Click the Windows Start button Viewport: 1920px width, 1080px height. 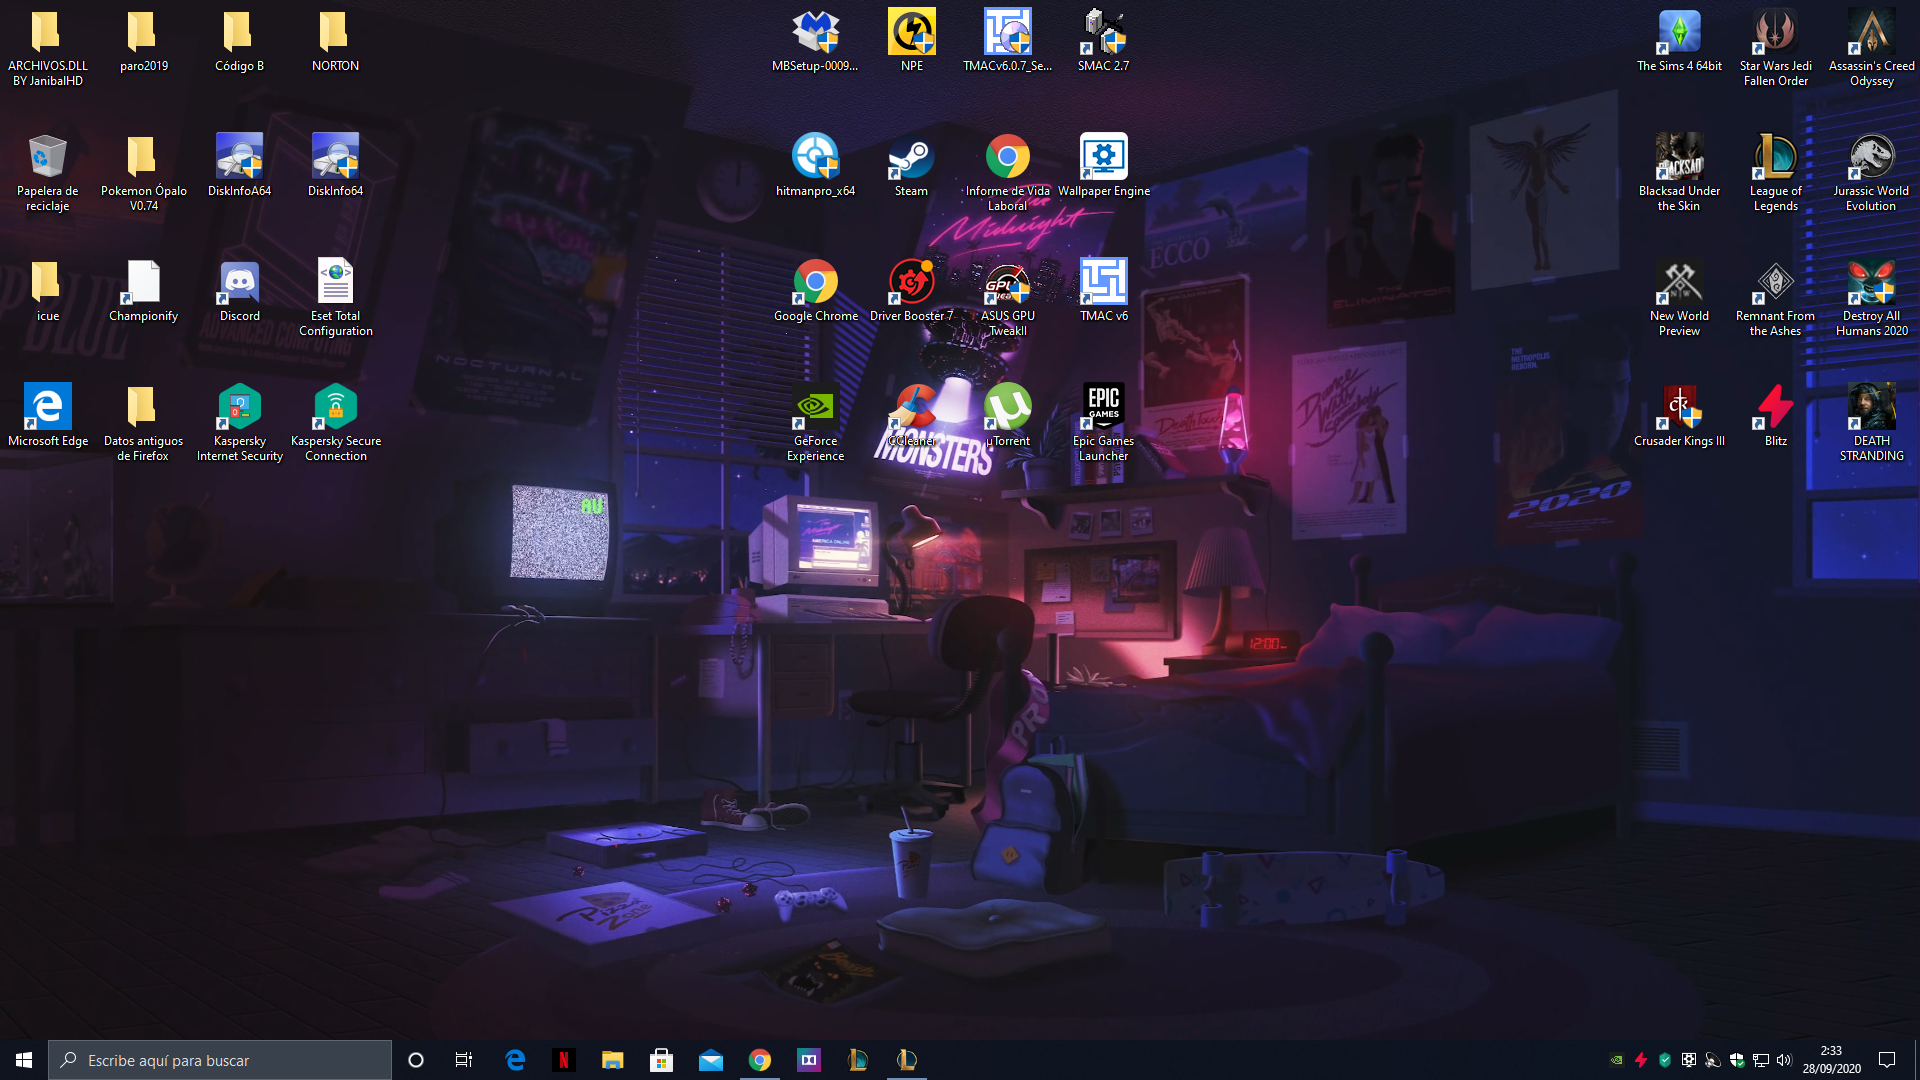(24, 1060)
